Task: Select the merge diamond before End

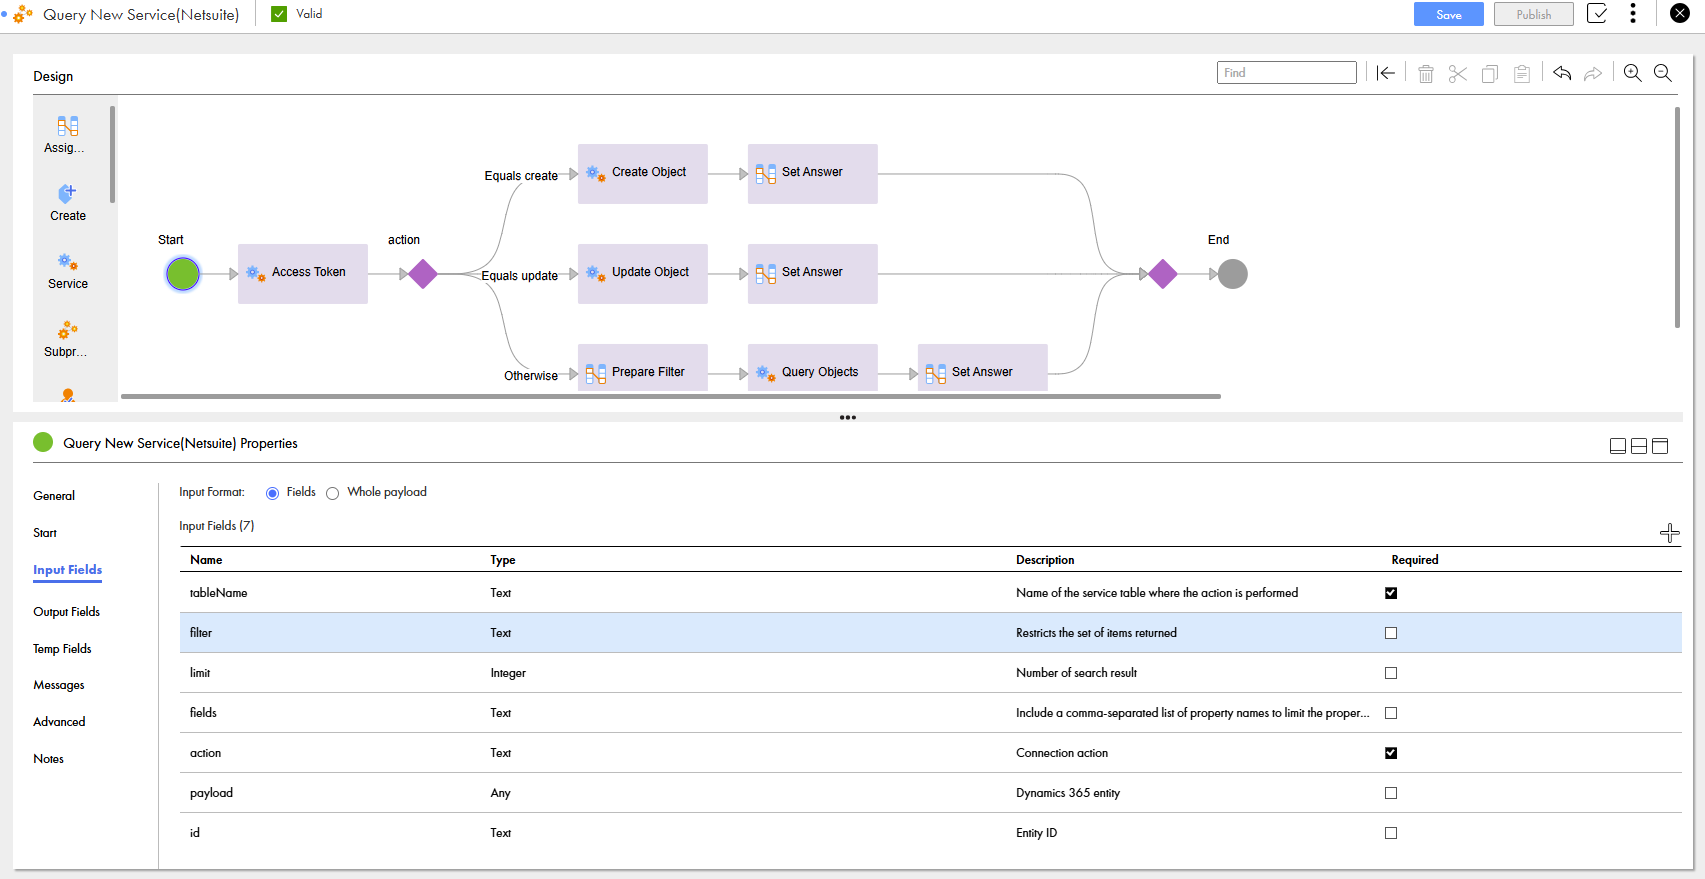Action: click(1163, 274)
